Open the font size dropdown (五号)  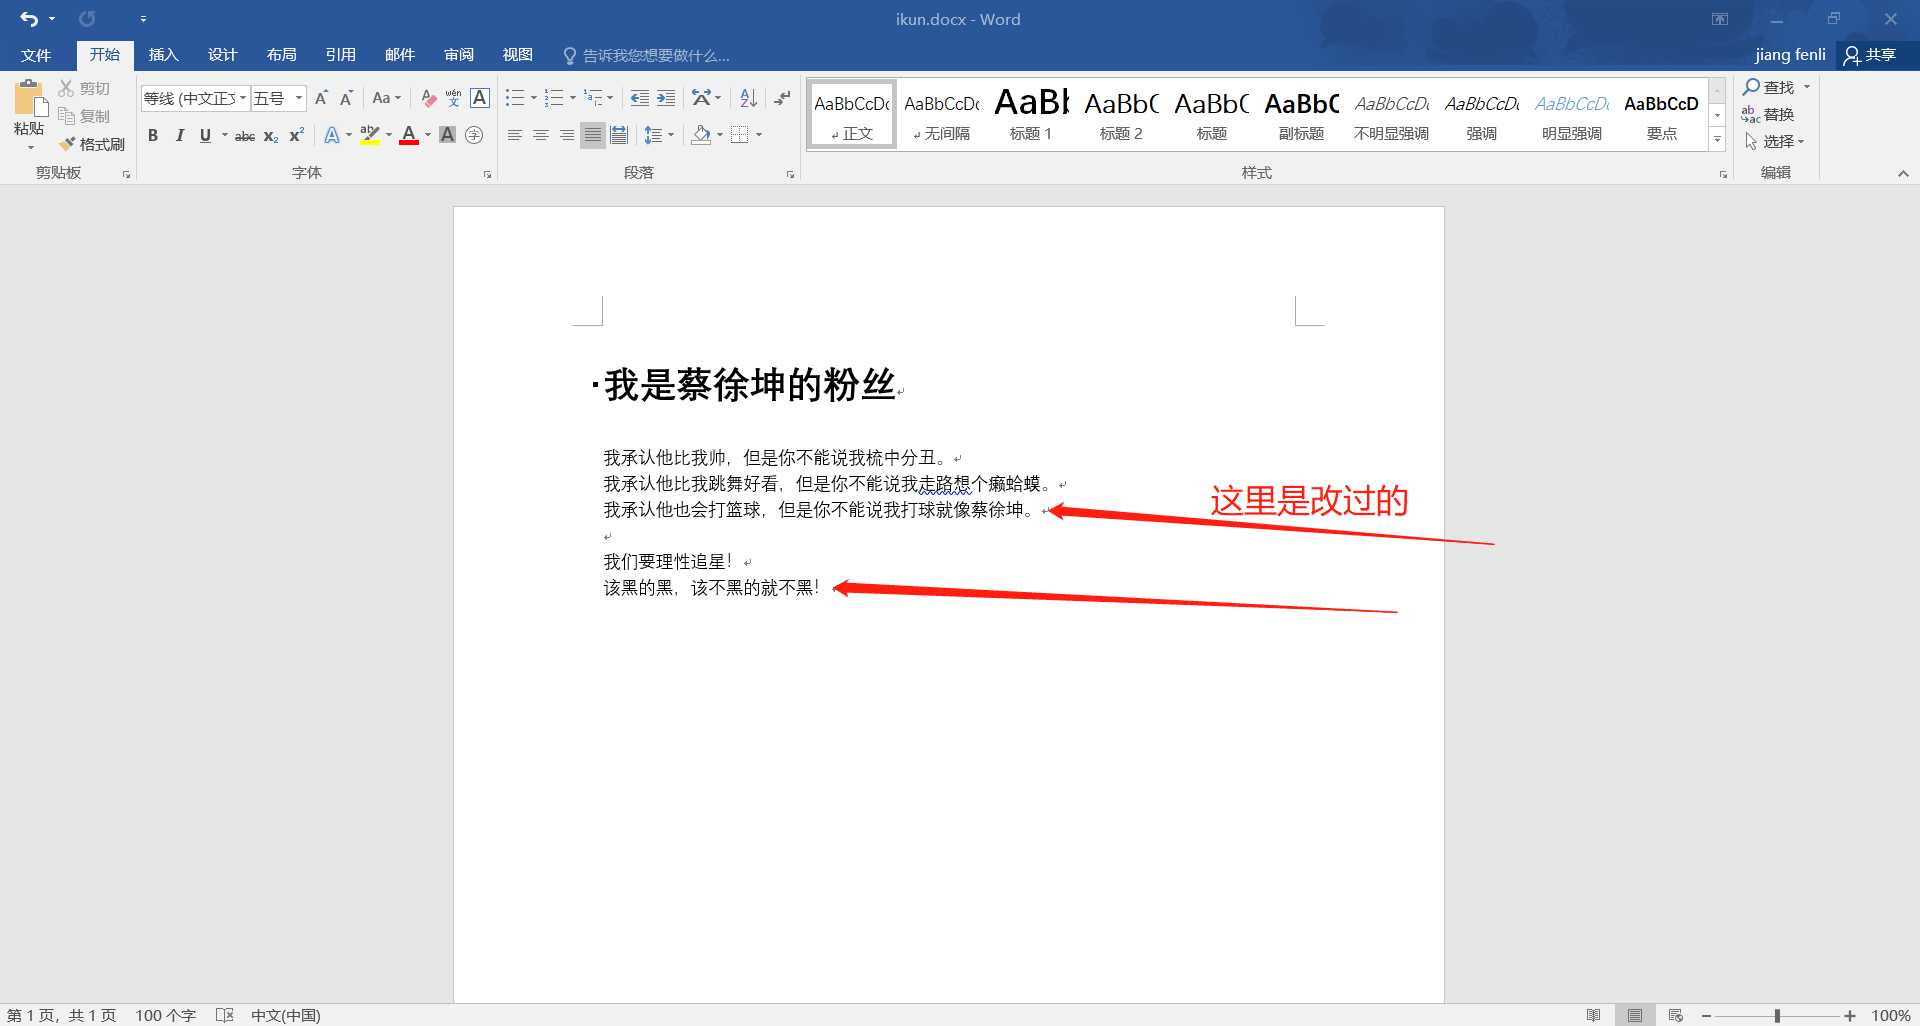[x=298, y=98]
